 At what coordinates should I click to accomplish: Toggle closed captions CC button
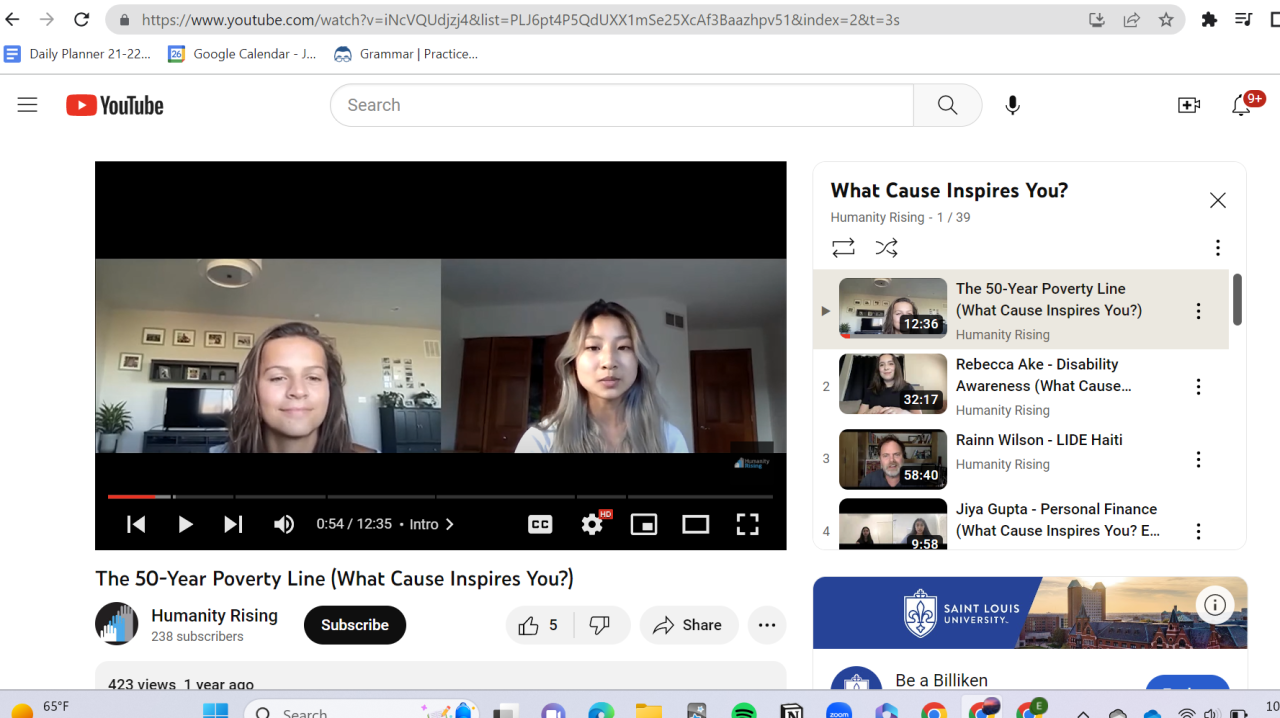coord(540,524)
